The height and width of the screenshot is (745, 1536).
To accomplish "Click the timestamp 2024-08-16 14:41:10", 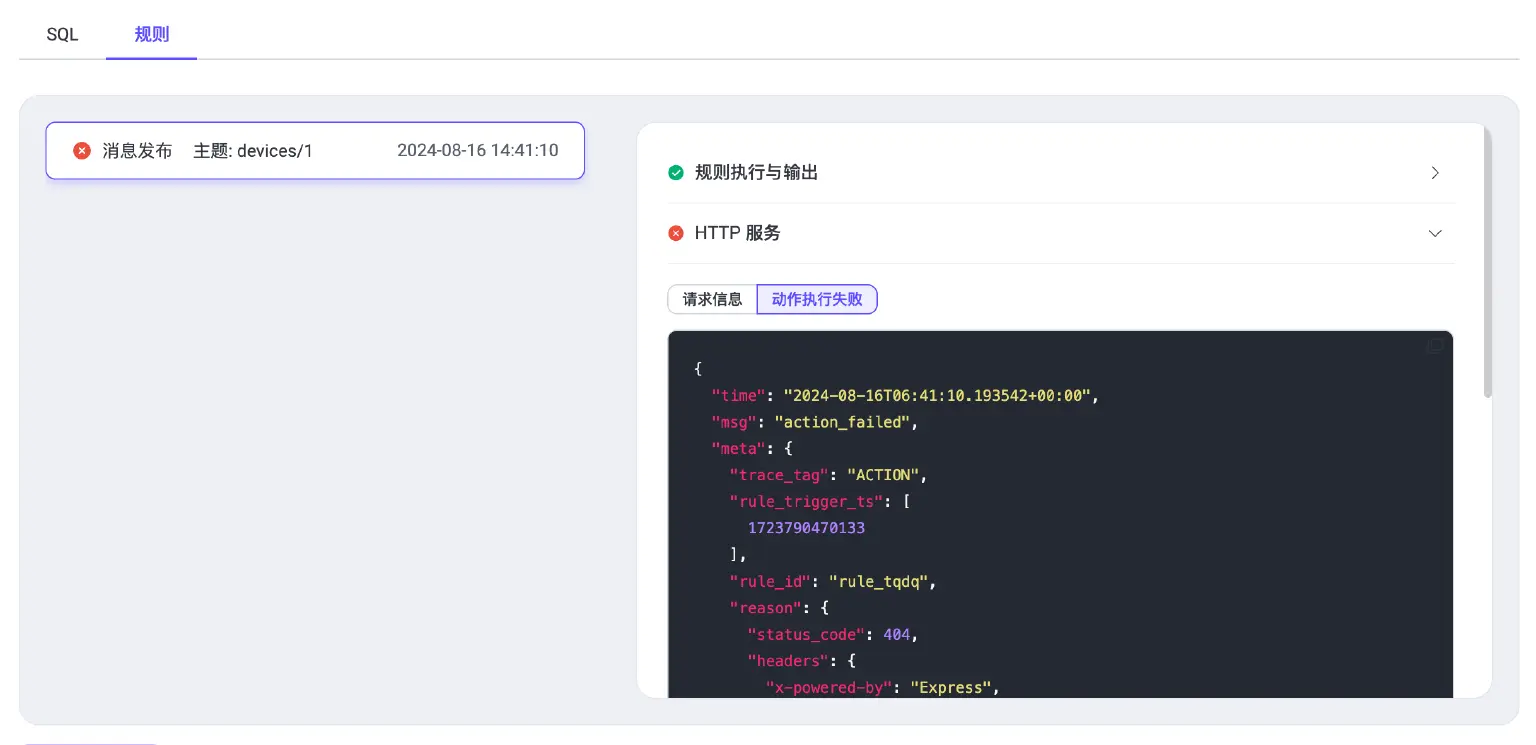I will (x=478, y=150).
